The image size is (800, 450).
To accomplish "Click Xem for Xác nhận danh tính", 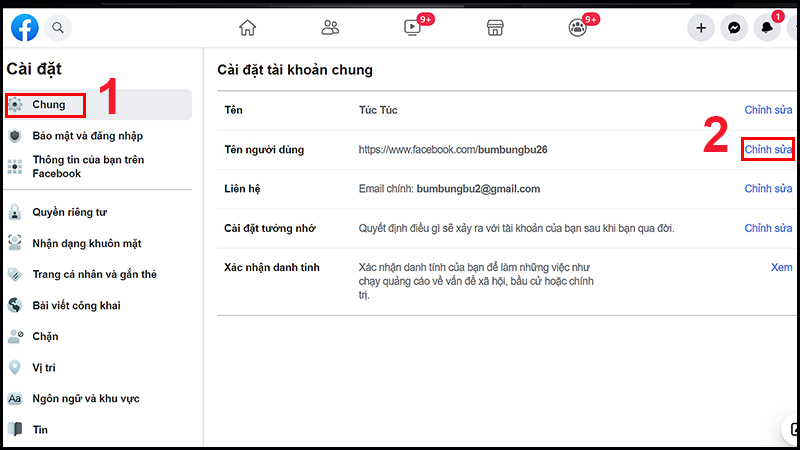I will [x=781, y=267].
